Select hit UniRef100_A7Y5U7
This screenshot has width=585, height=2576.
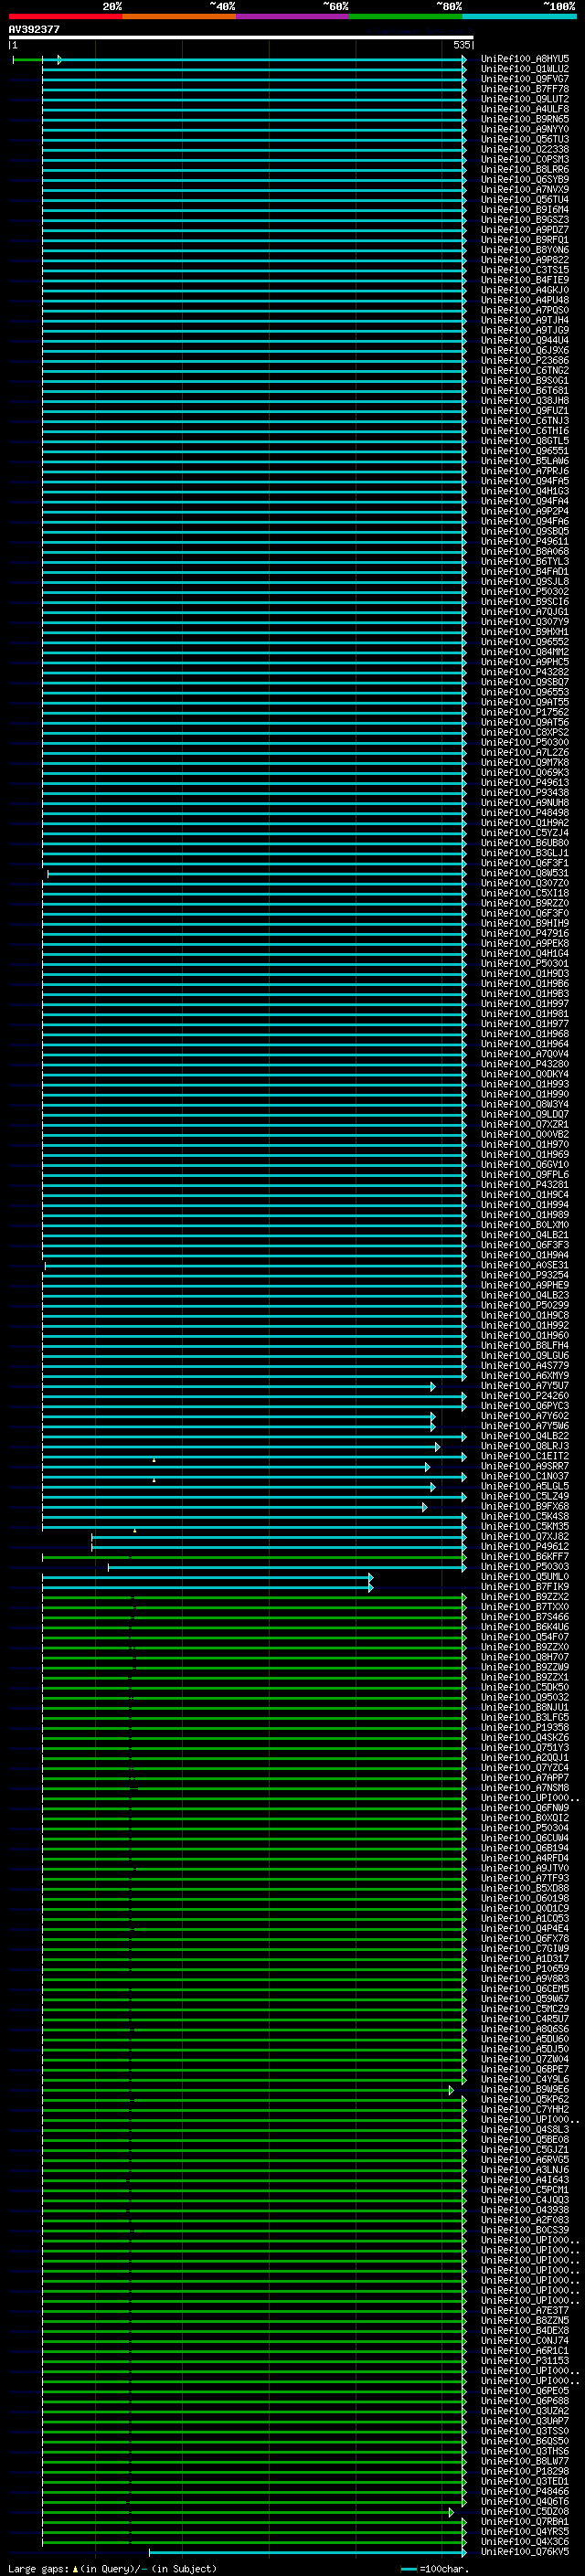tap(525, 1385)
